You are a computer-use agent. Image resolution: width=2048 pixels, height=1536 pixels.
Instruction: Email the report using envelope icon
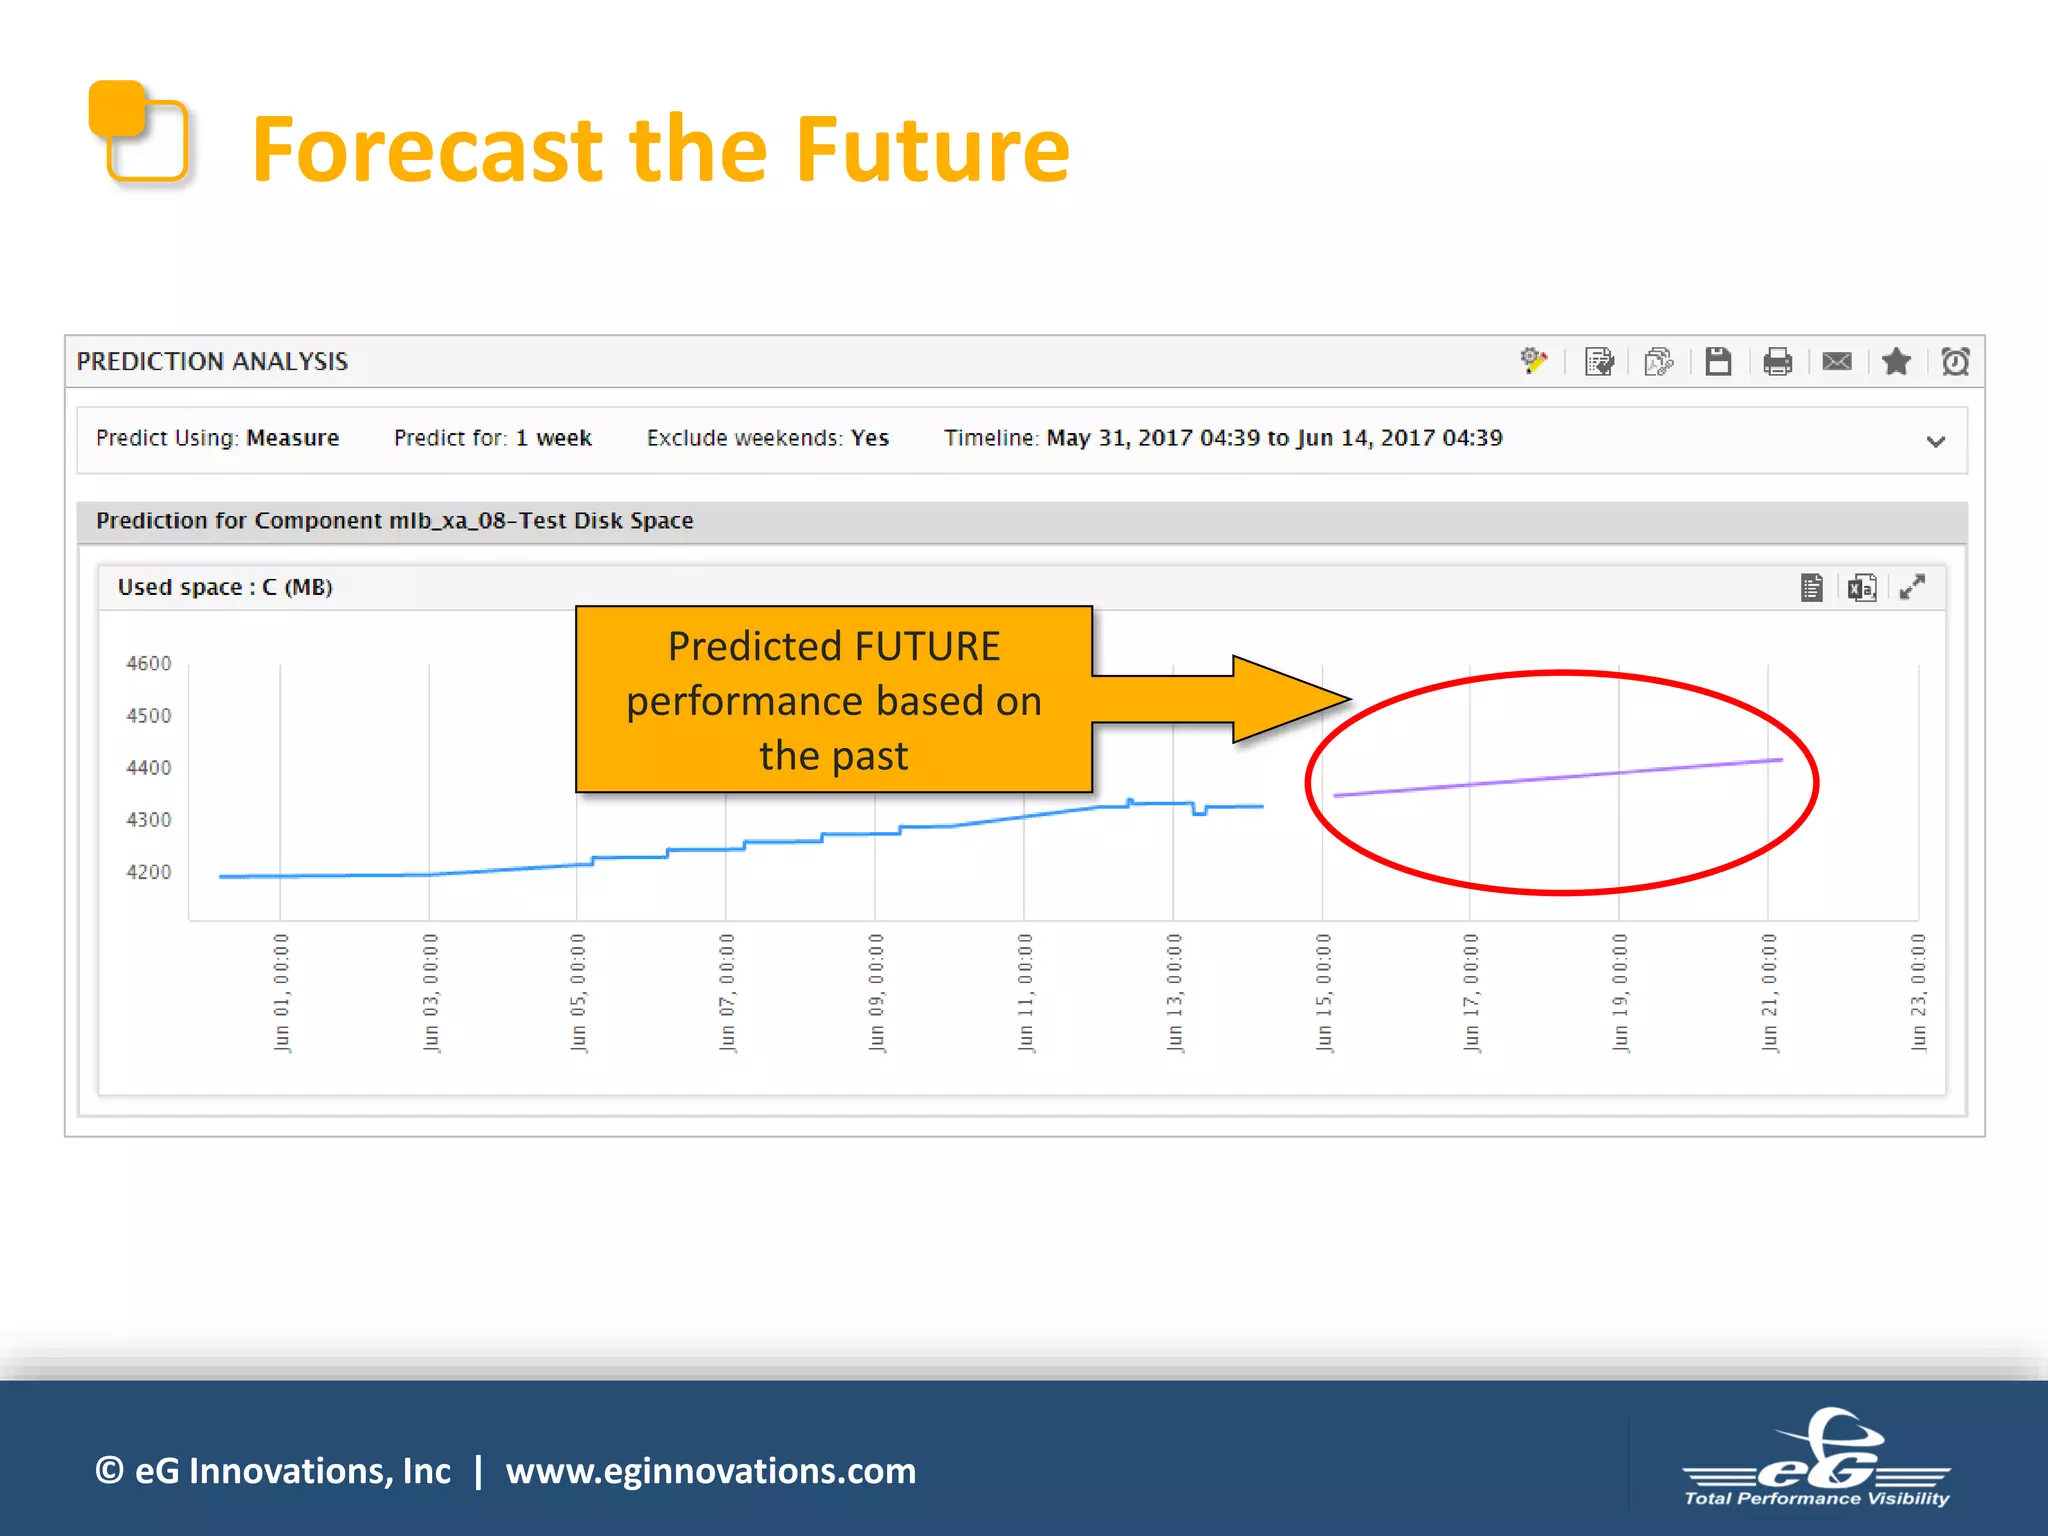pos(1837,361)
